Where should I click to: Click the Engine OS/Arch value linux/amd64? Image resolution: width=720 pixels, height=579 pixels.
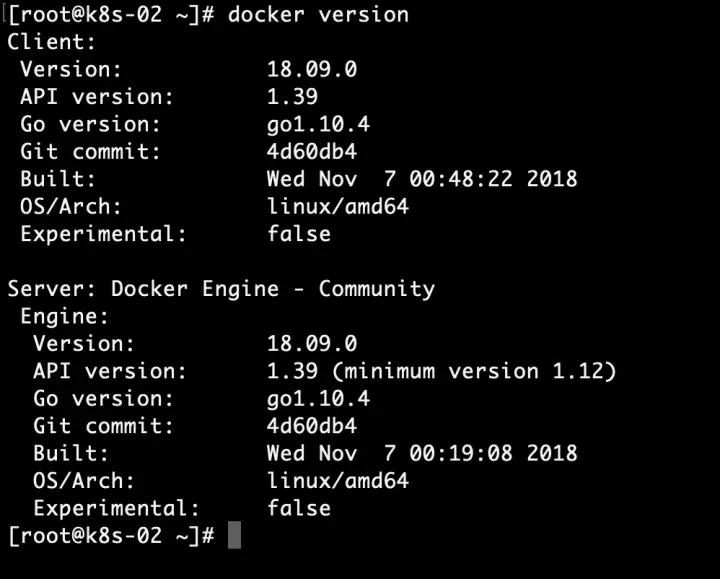(x=338, y=481)
